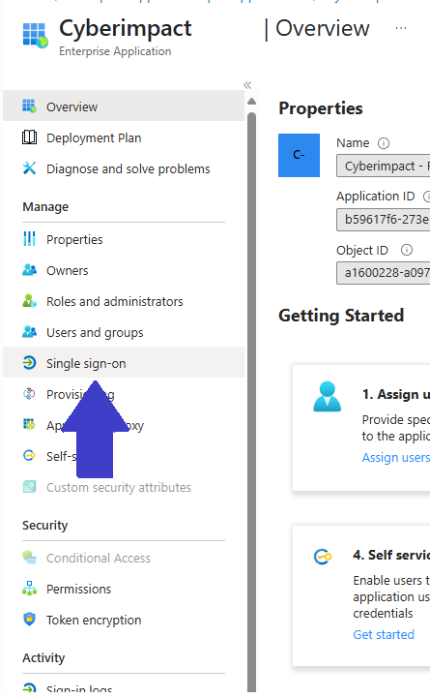Click the Overview icon in sidebar
The image size is (430, 693).
click(x=29, y=106)
